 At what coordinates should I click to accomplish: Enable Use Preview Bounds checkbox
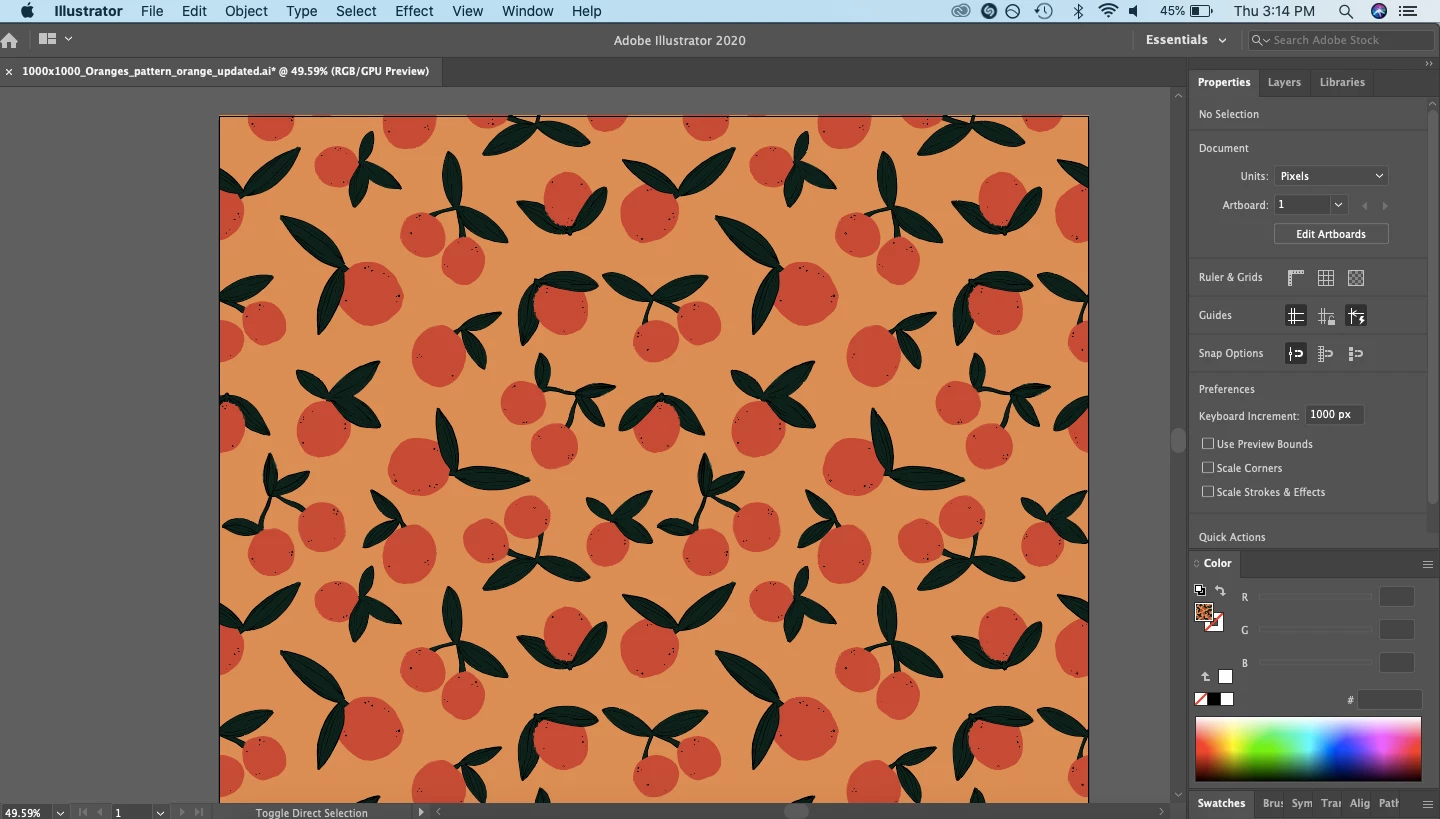(x=1208, y=444)
